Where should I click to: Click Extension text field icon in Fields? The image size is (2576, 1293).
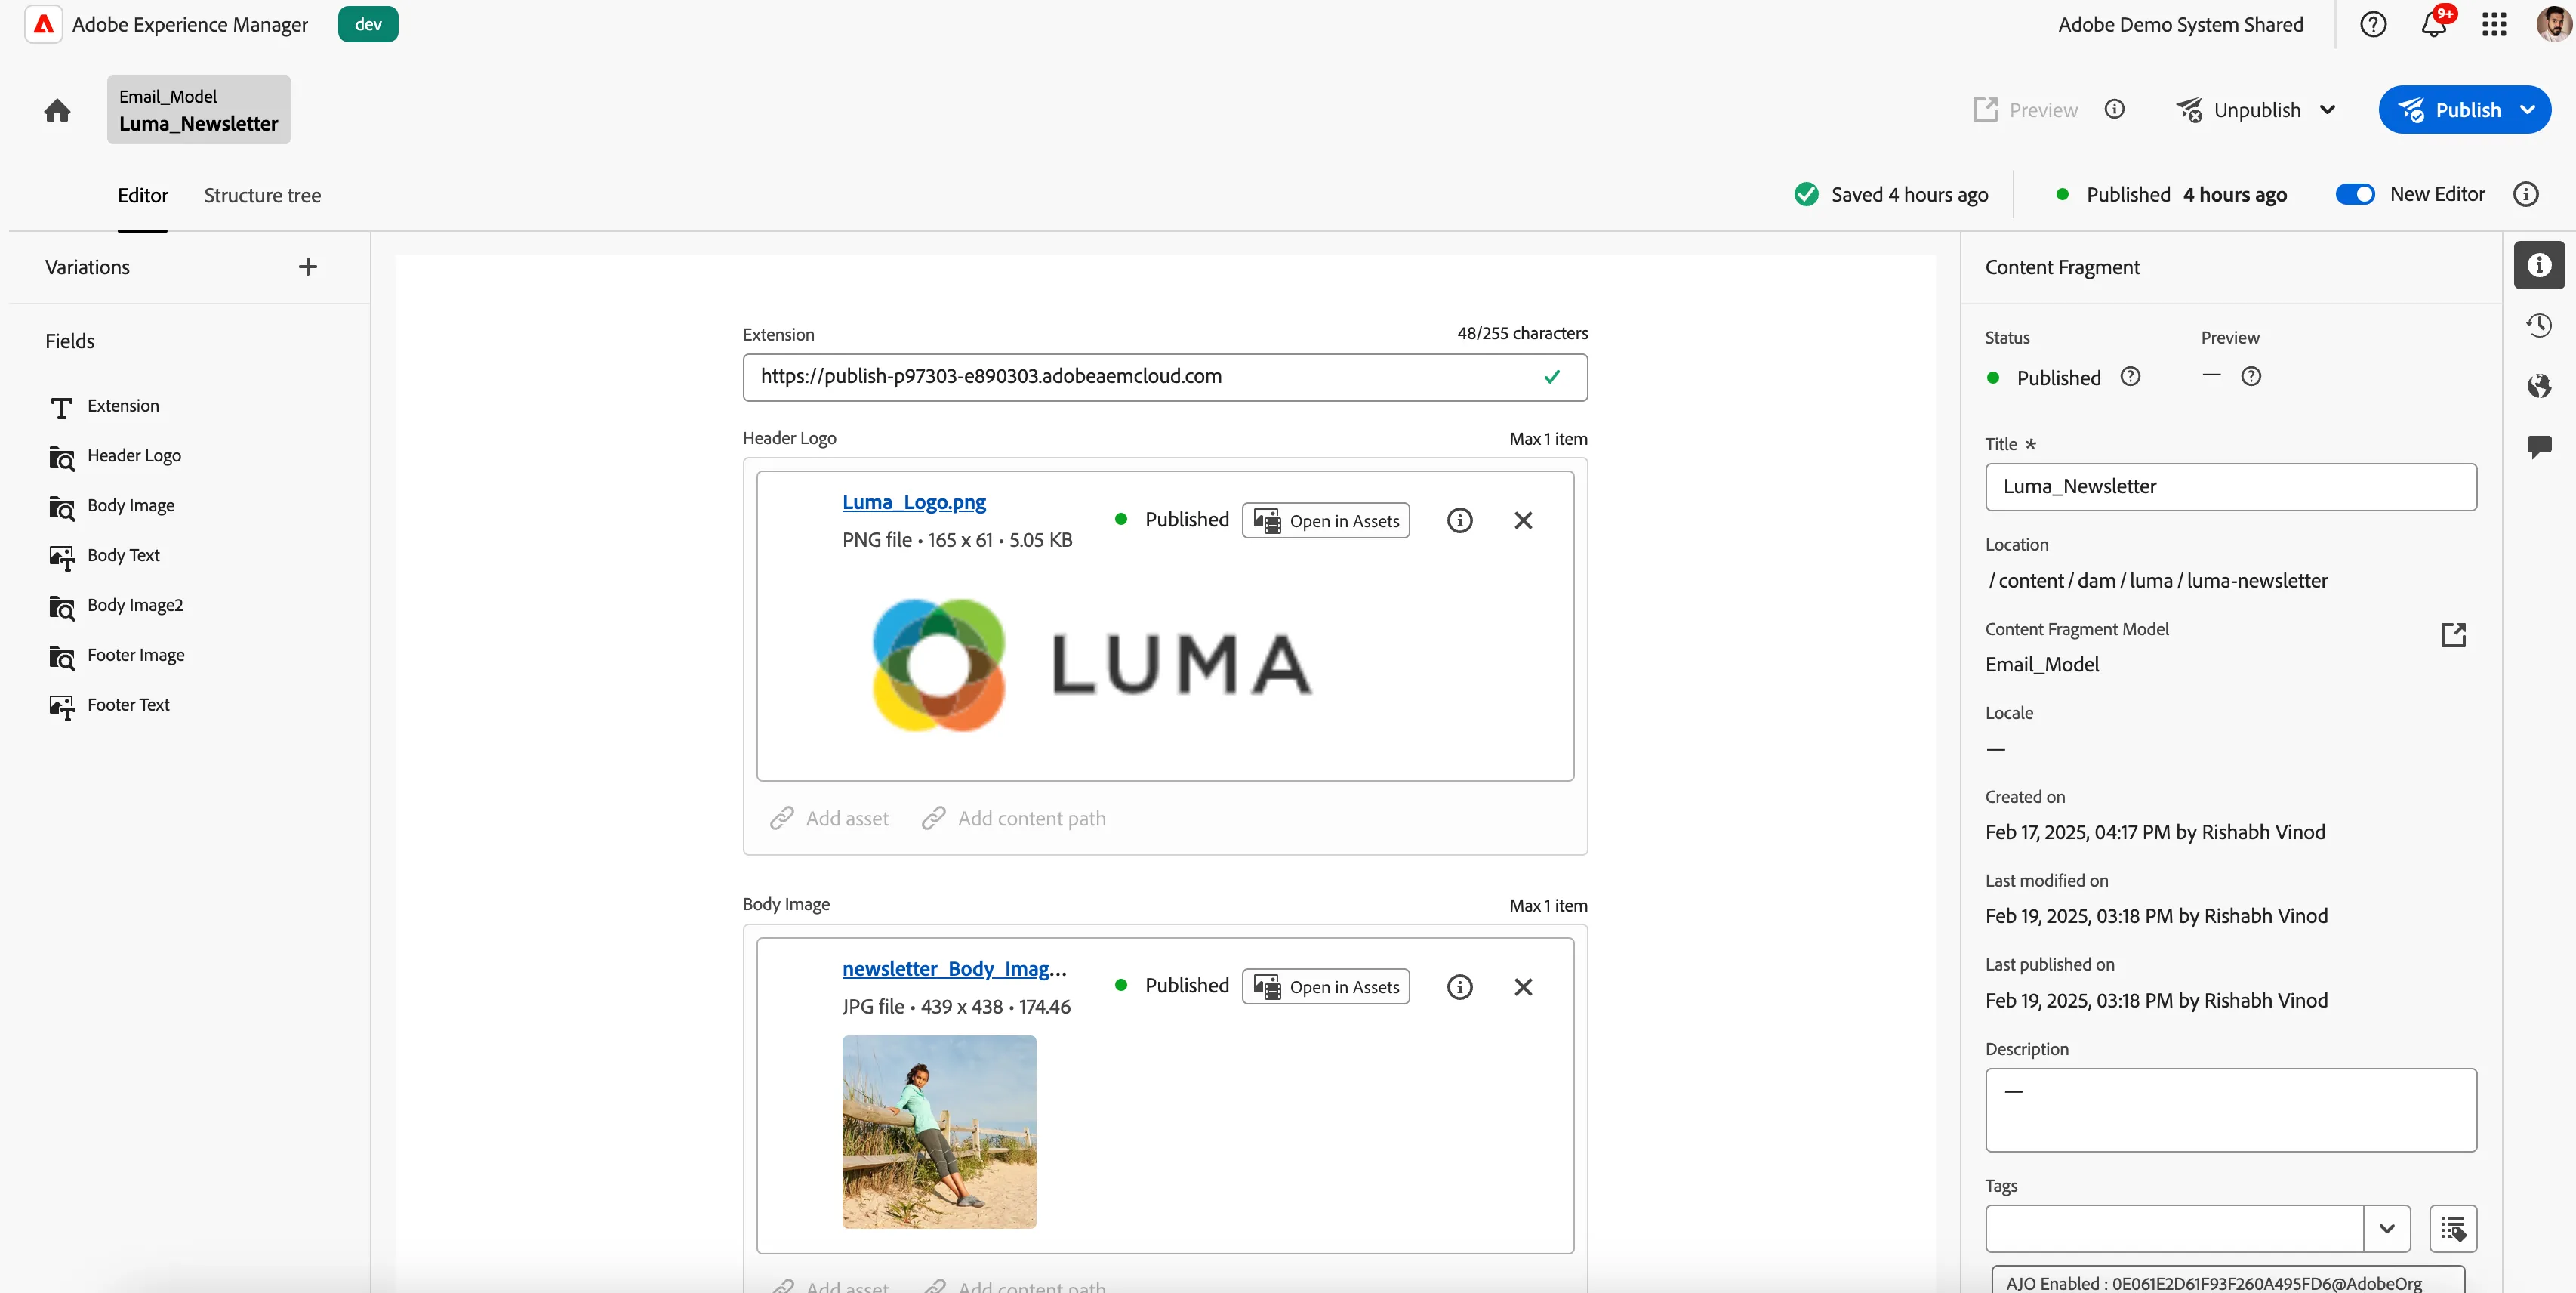pyautogui.click(x=62, y=407)
